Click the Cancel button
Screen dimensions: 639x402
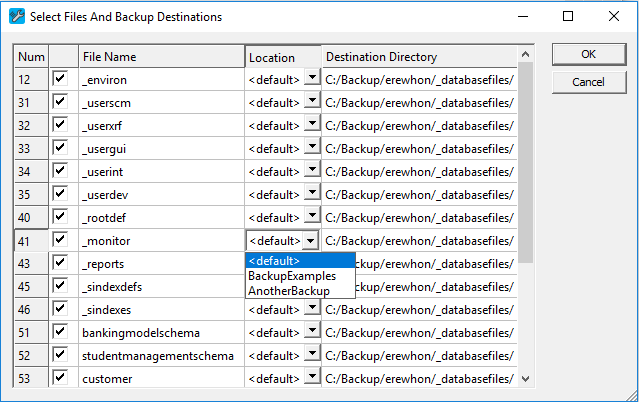coord(588,81)
